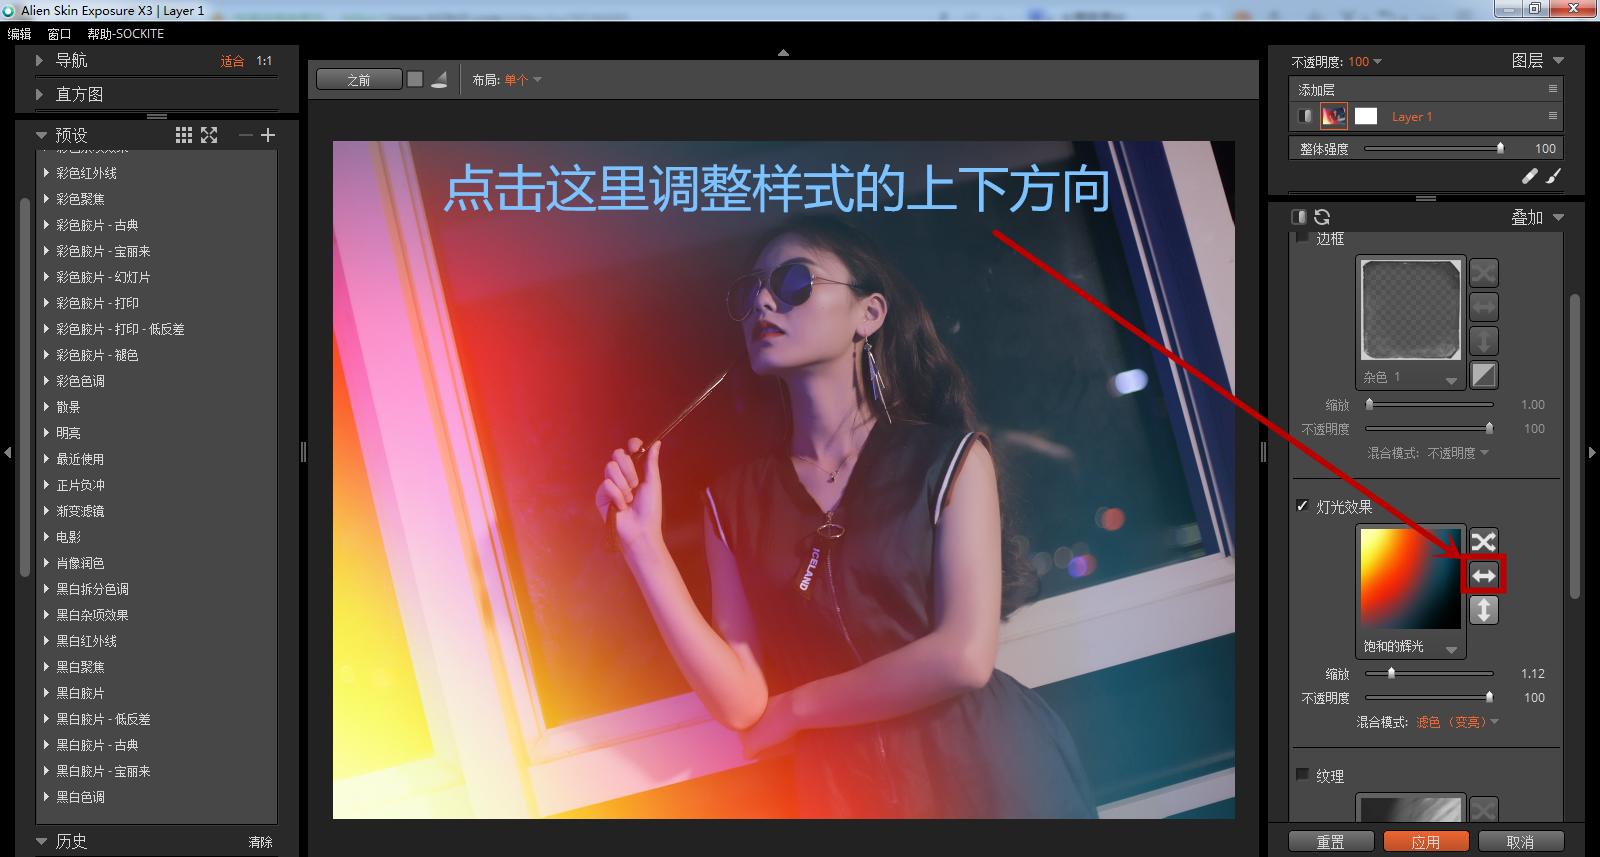Open the 杂色 1 border preset dropdown
The width and height of the screenshot is (1600, 857).
pyautogui.click(x=1411, y=378)
